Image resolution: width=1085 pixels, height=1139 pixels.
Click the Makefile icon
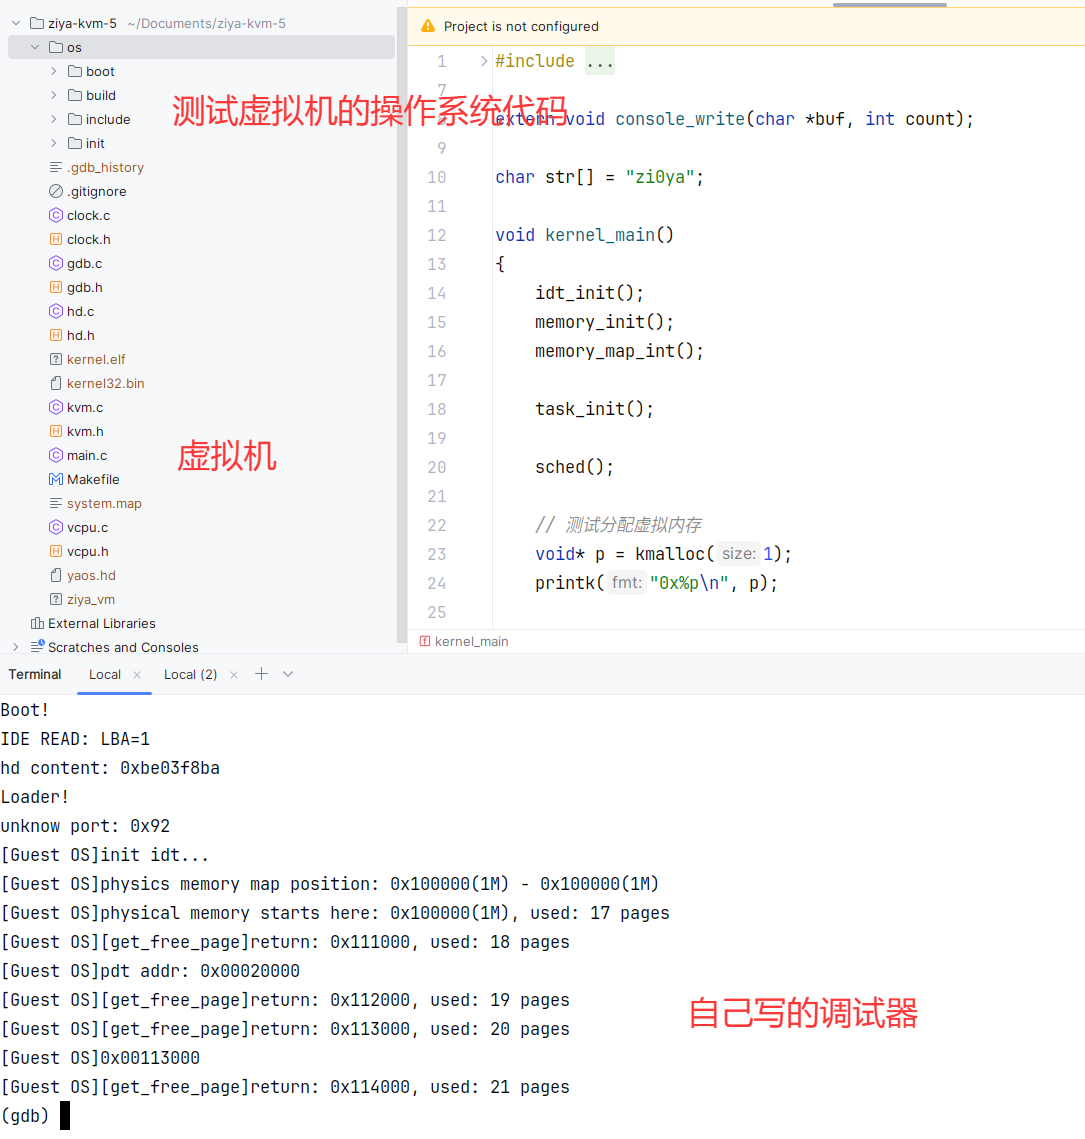click(56, 479)
